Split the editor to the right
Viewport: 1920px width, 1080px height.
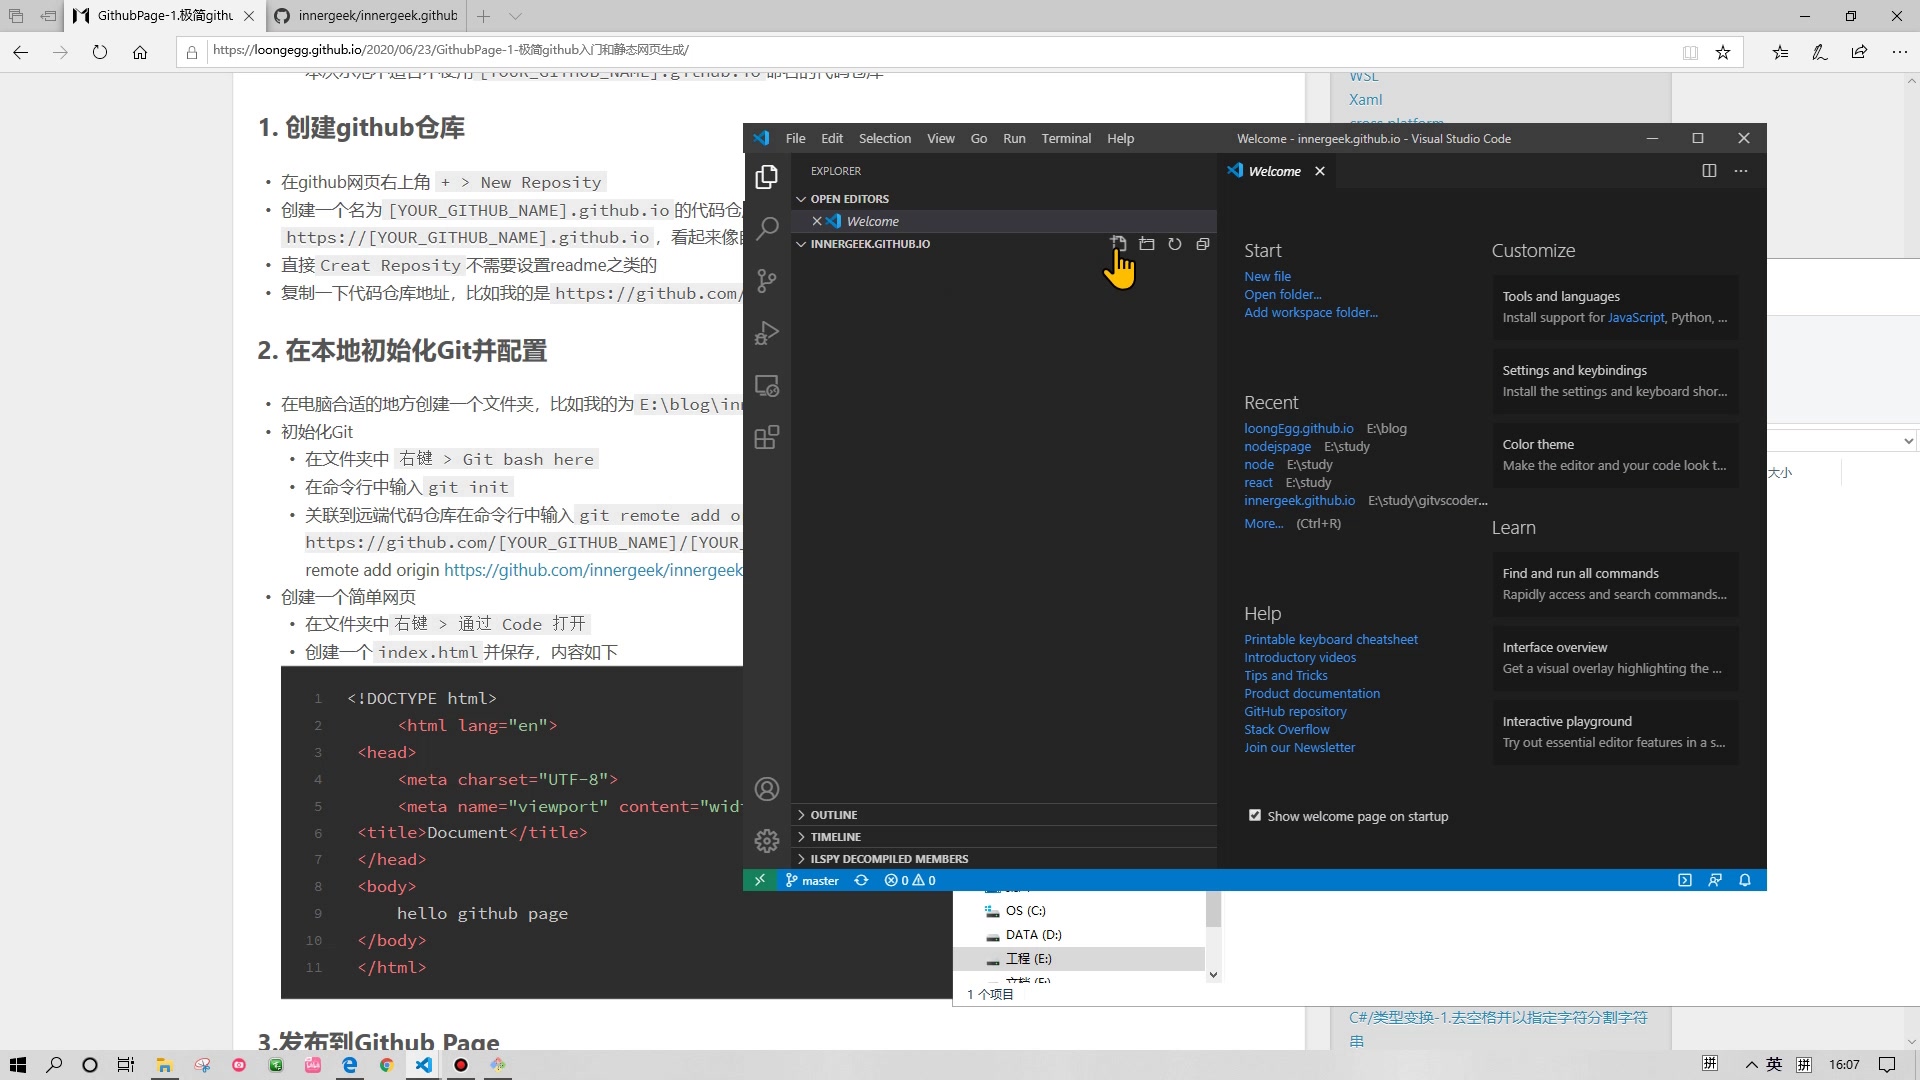pyautogui.click(x=1709, y=171)
